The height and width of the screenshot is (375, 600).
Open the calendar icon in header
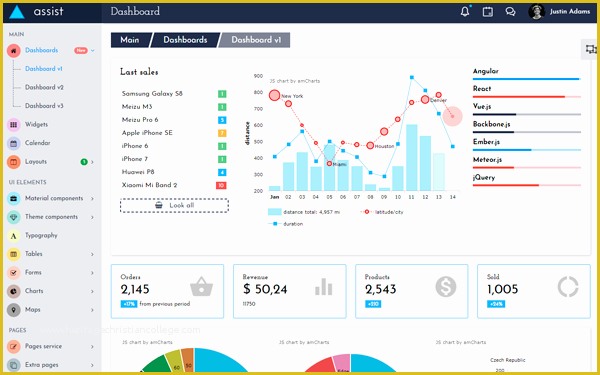coord(488,11)
